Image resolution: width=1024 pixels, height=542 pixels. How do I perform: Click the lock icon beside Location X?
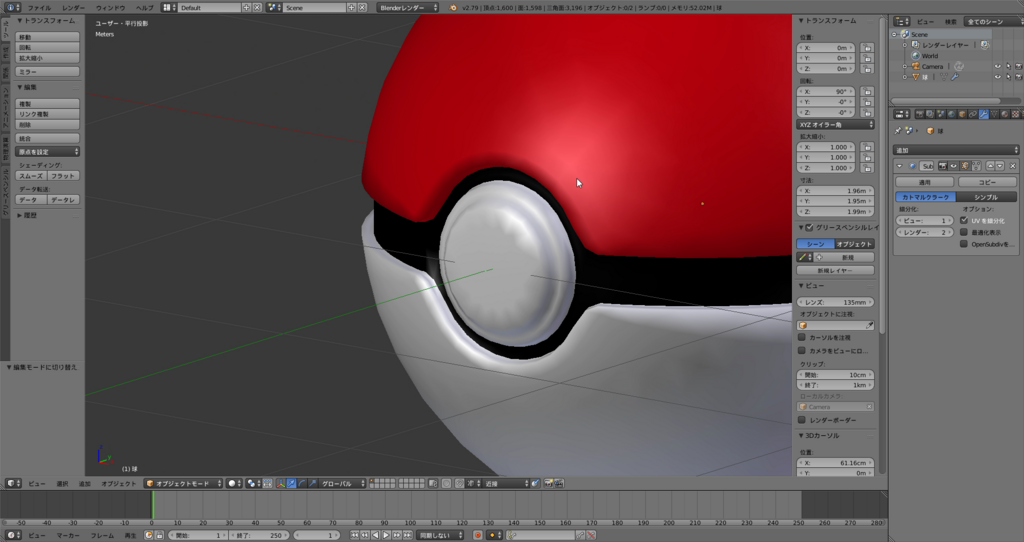(867, 47)
